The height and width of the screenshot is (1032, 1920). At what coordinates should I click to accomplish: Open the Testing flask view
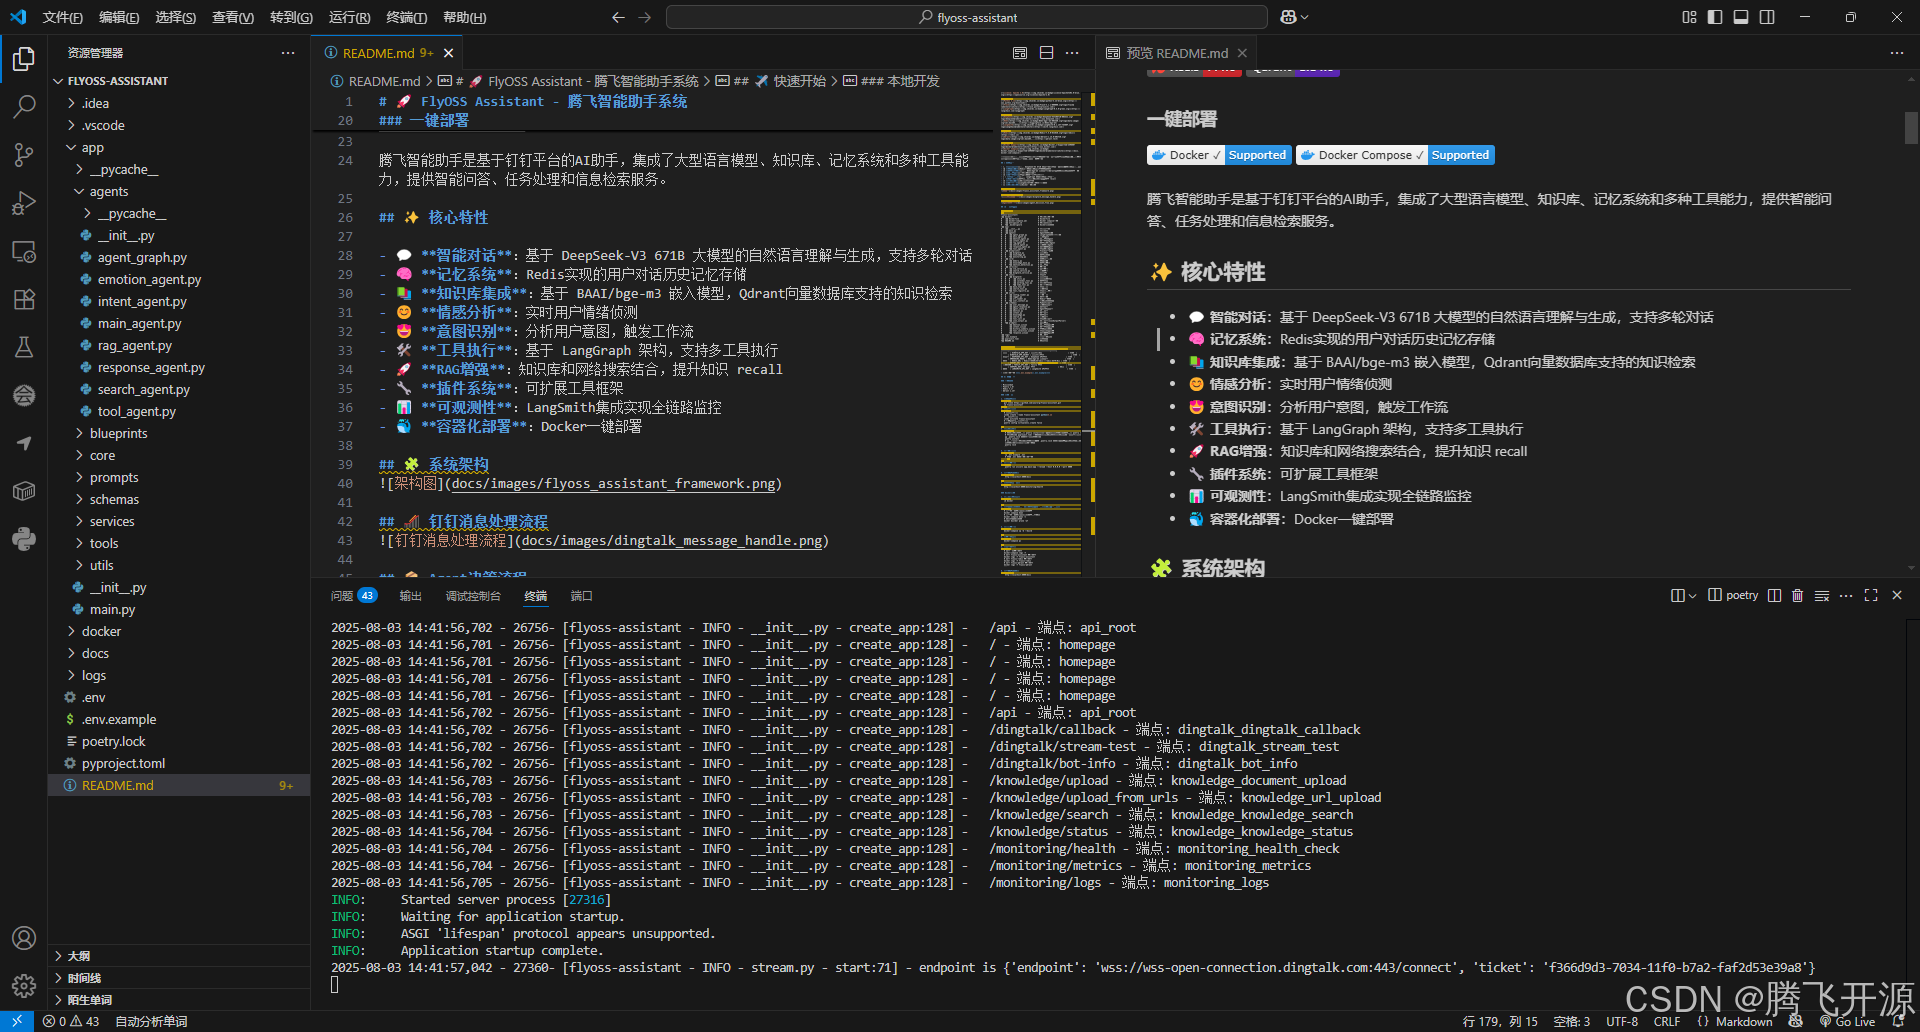click(x=24, y=347)
